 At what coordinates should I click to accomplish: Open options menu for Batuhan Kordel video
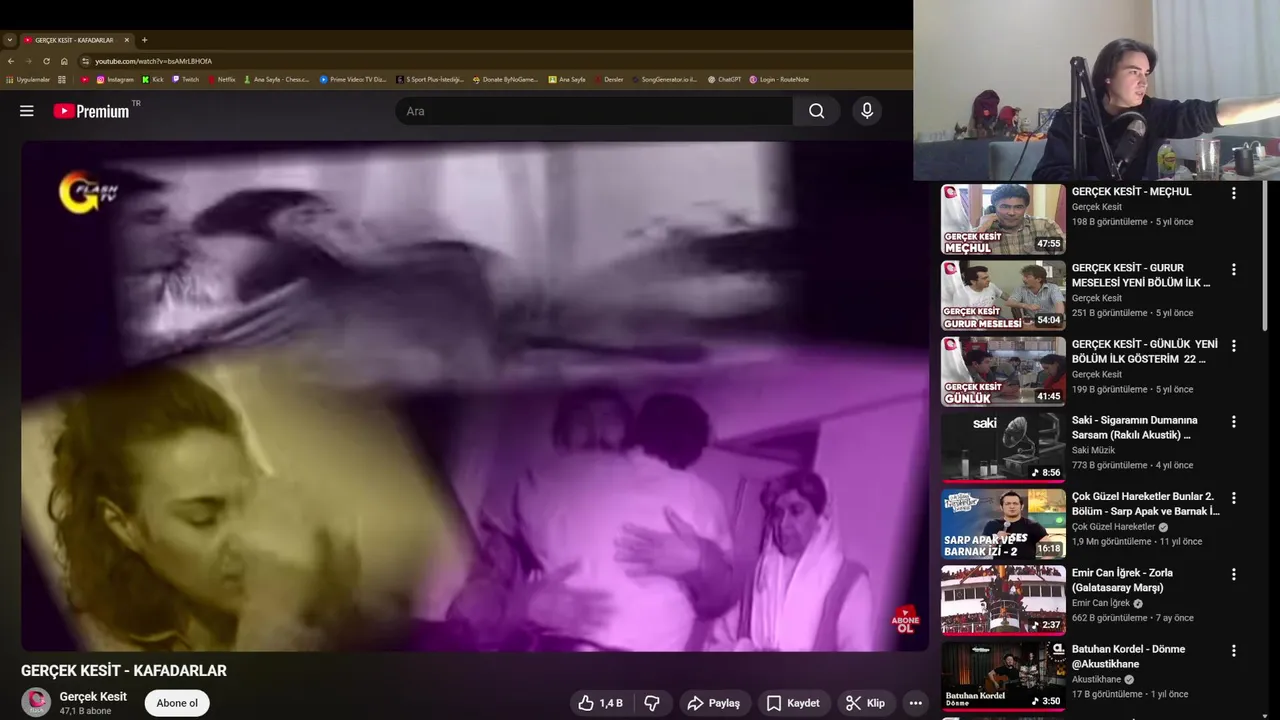point(1233,650)
